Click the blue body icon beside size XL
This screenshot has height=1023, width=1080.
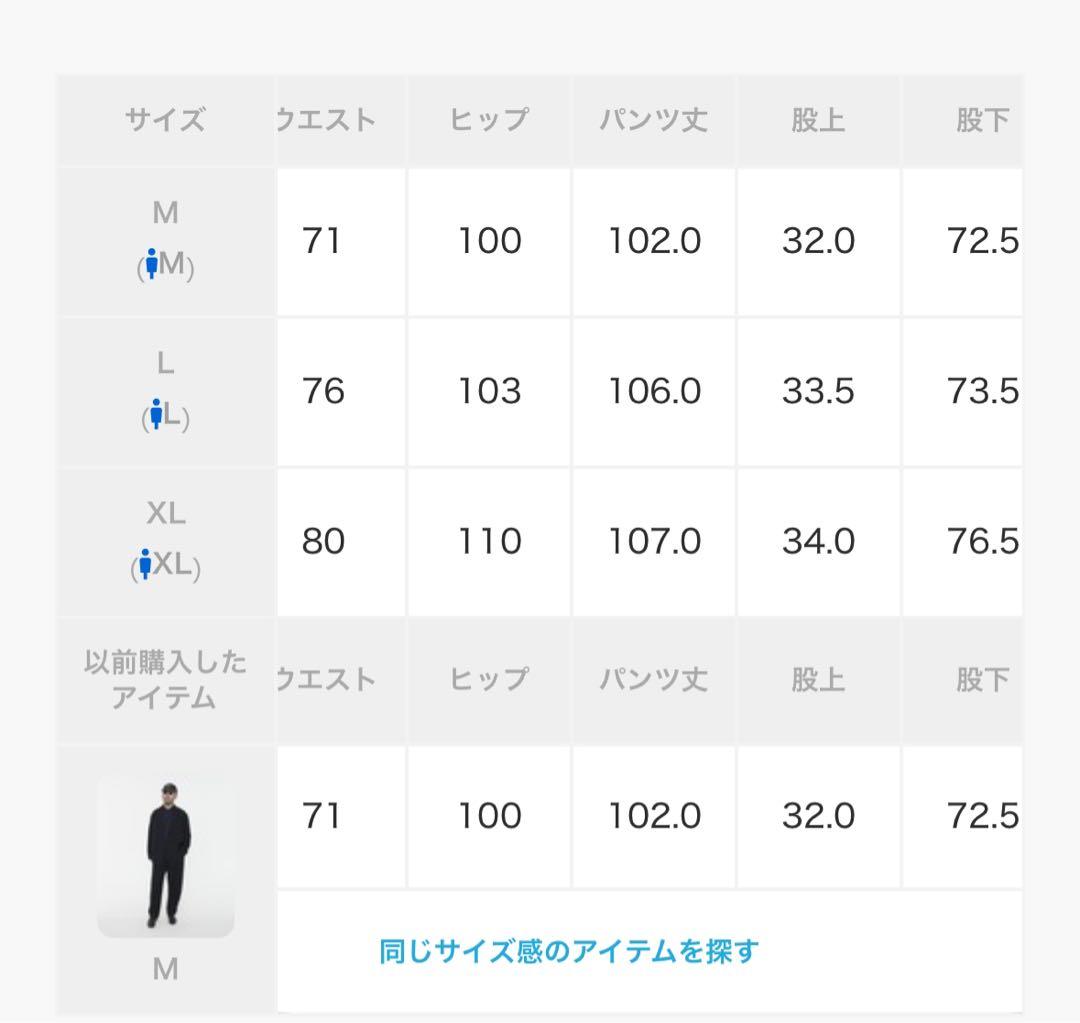pos(148,566)
